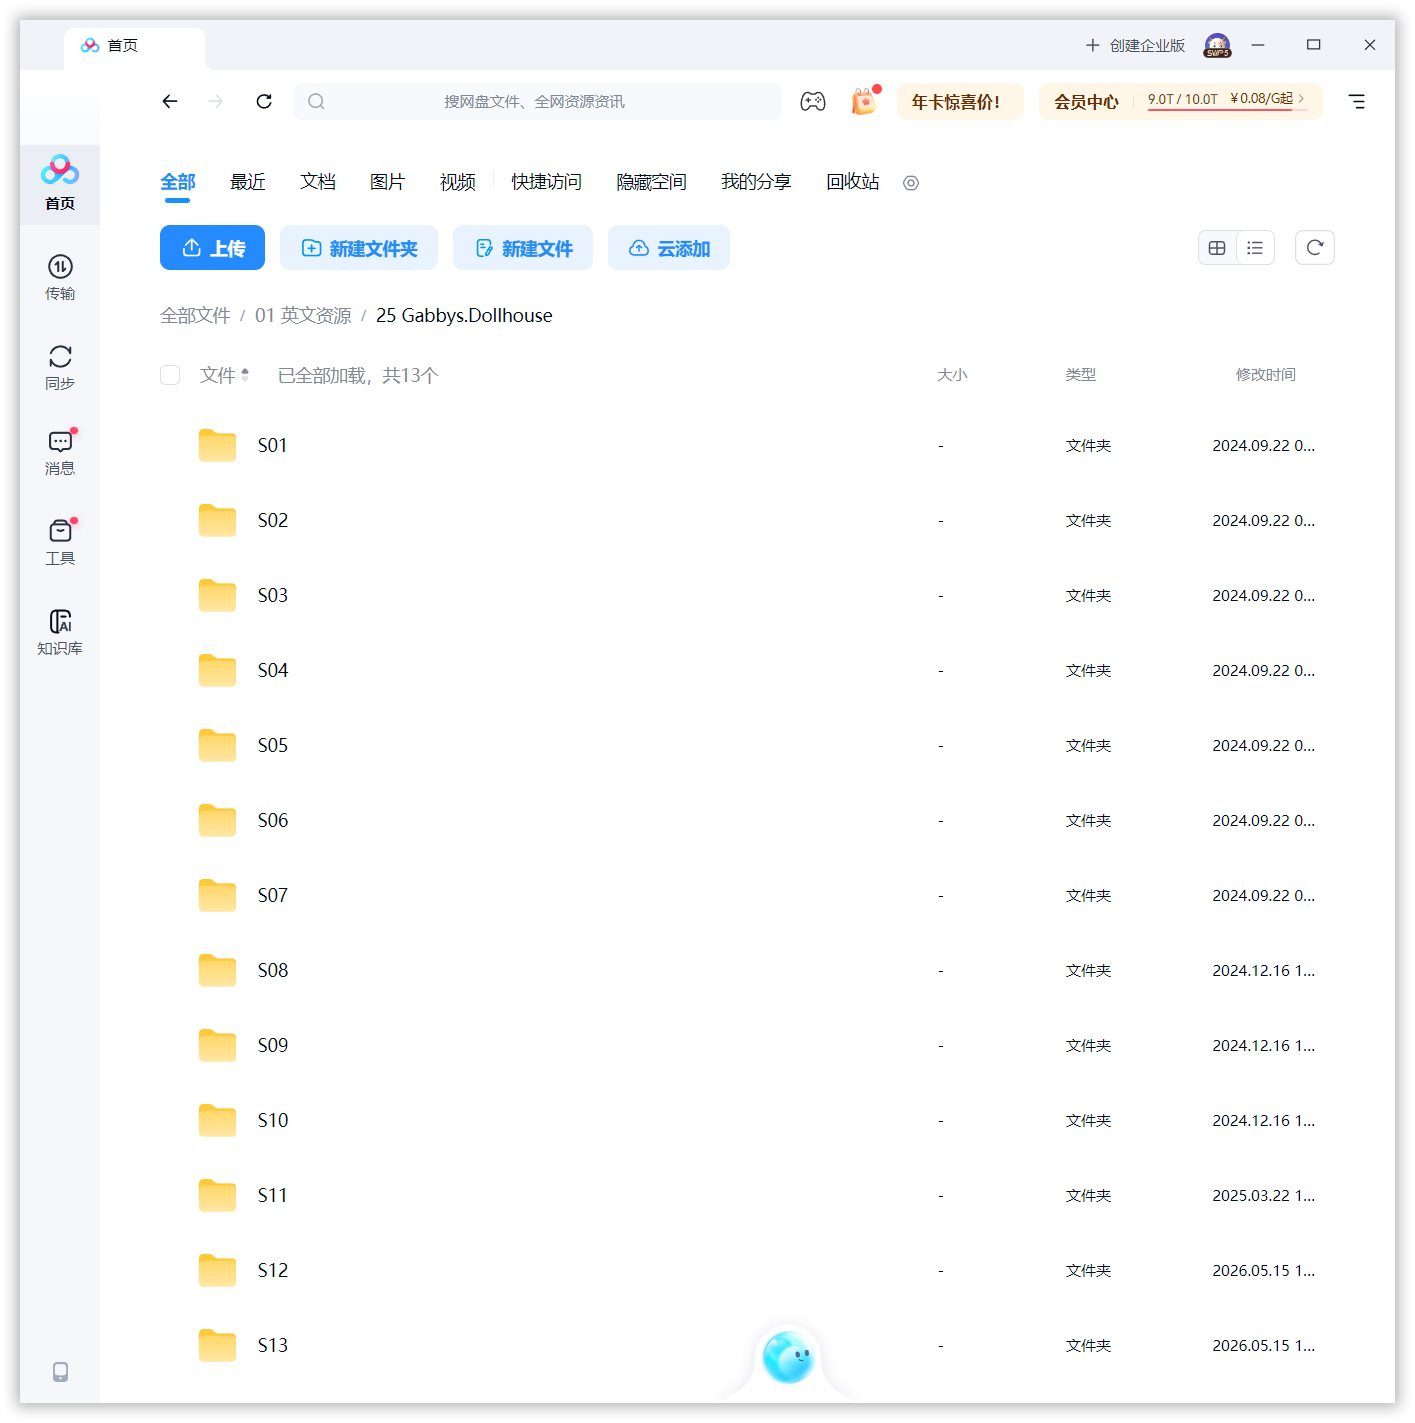The image size is (1415, 1423).
Task: Refresh the file list
Action: pos(1315,248)
